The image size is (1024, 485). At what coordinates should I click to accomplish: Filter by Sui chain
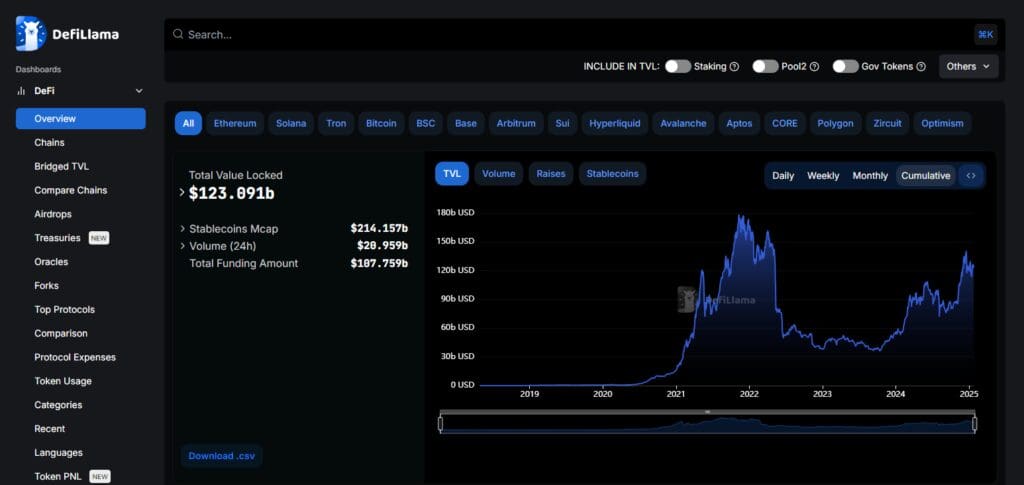tap(562, 123)
